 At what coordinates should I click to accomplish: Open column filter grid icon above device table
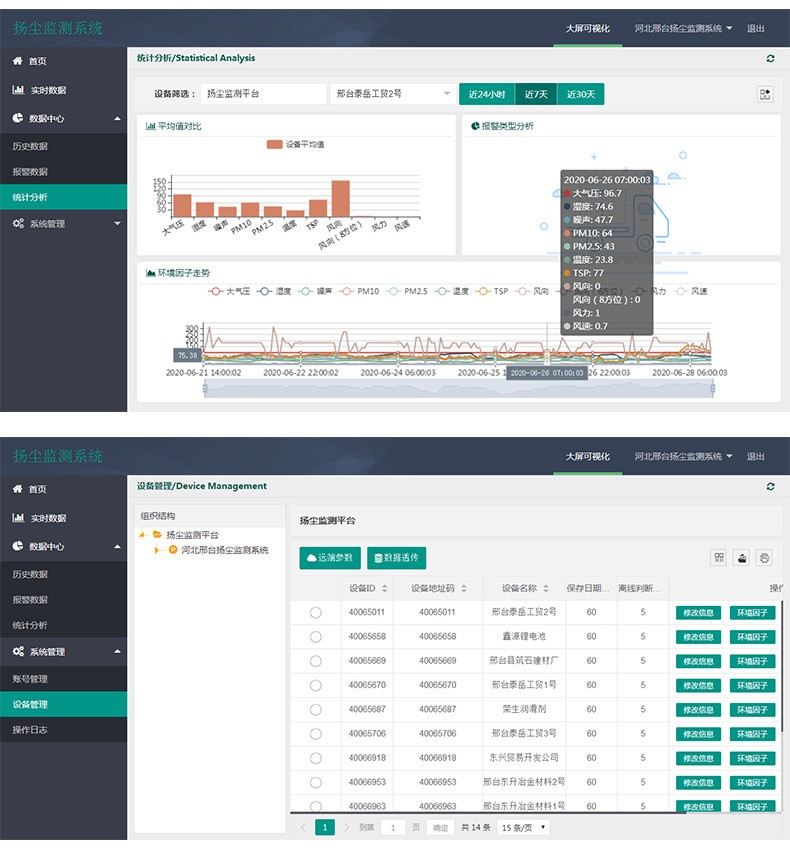click(x=718, y=558)
